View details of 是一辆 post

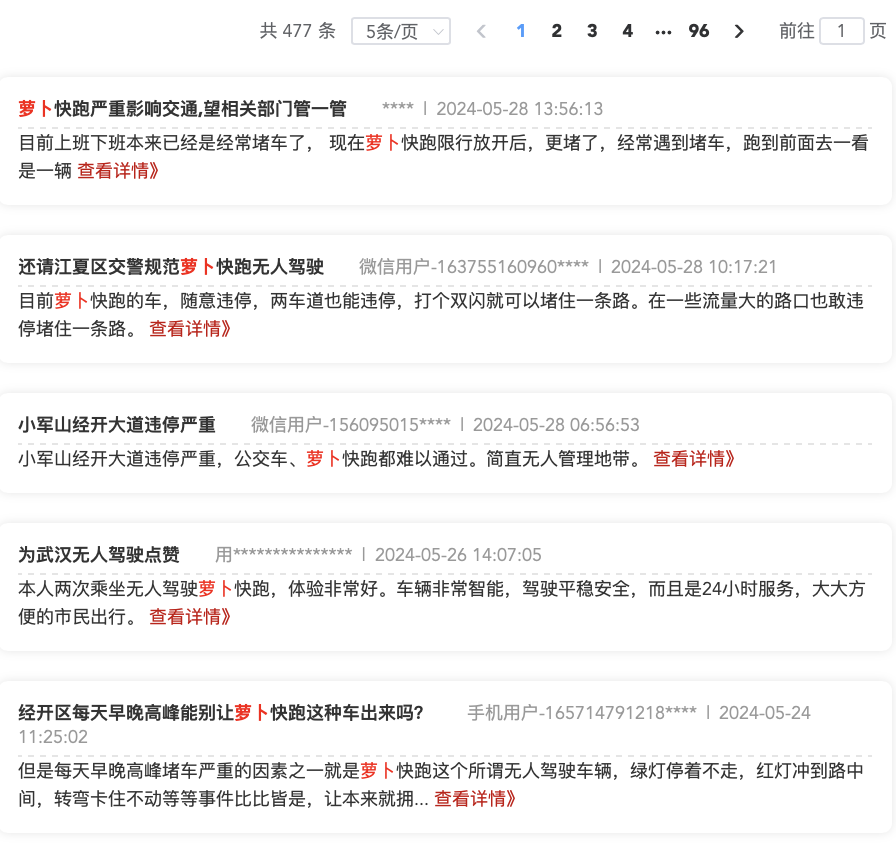[x=118, y=170]
